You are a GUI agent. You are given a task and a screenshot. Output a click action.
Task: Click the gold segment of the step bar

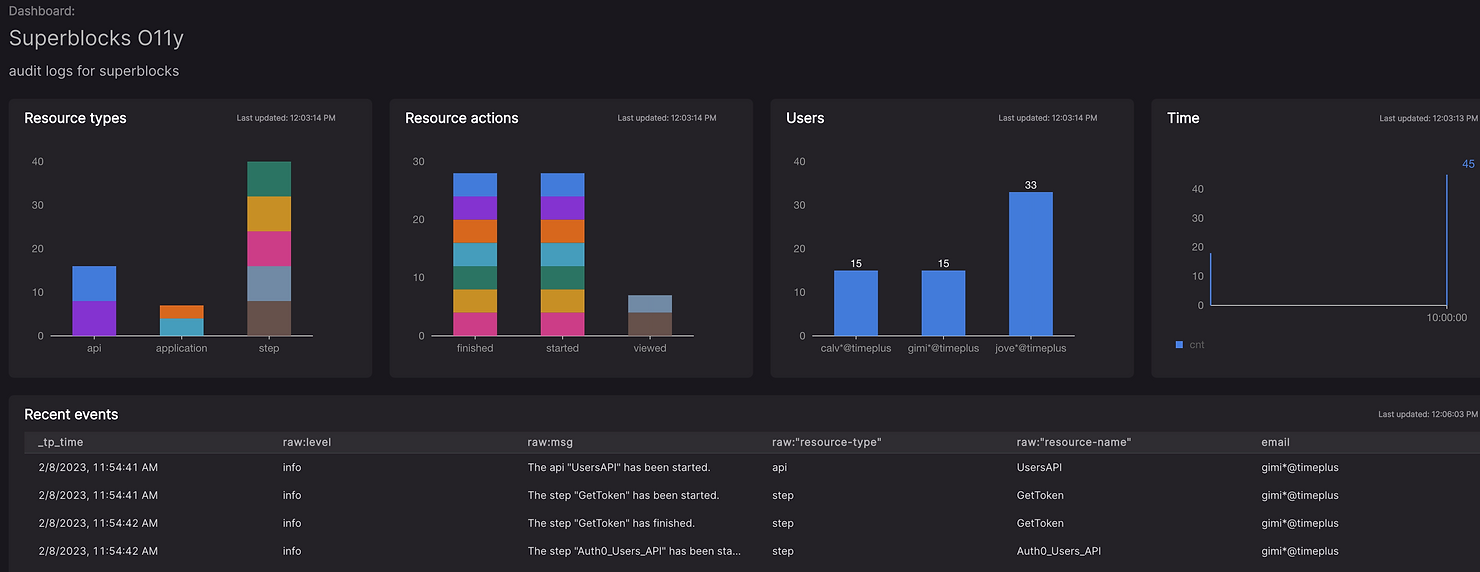269,214
